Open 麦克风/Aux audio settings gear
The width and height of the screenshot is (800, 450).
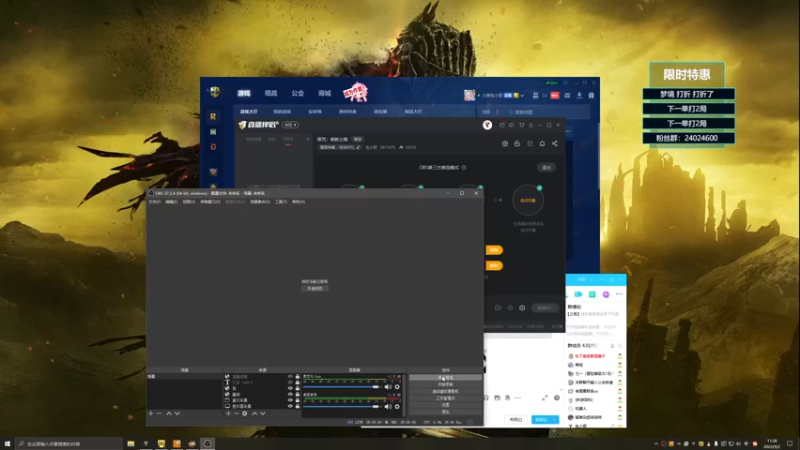coord(397,387)
